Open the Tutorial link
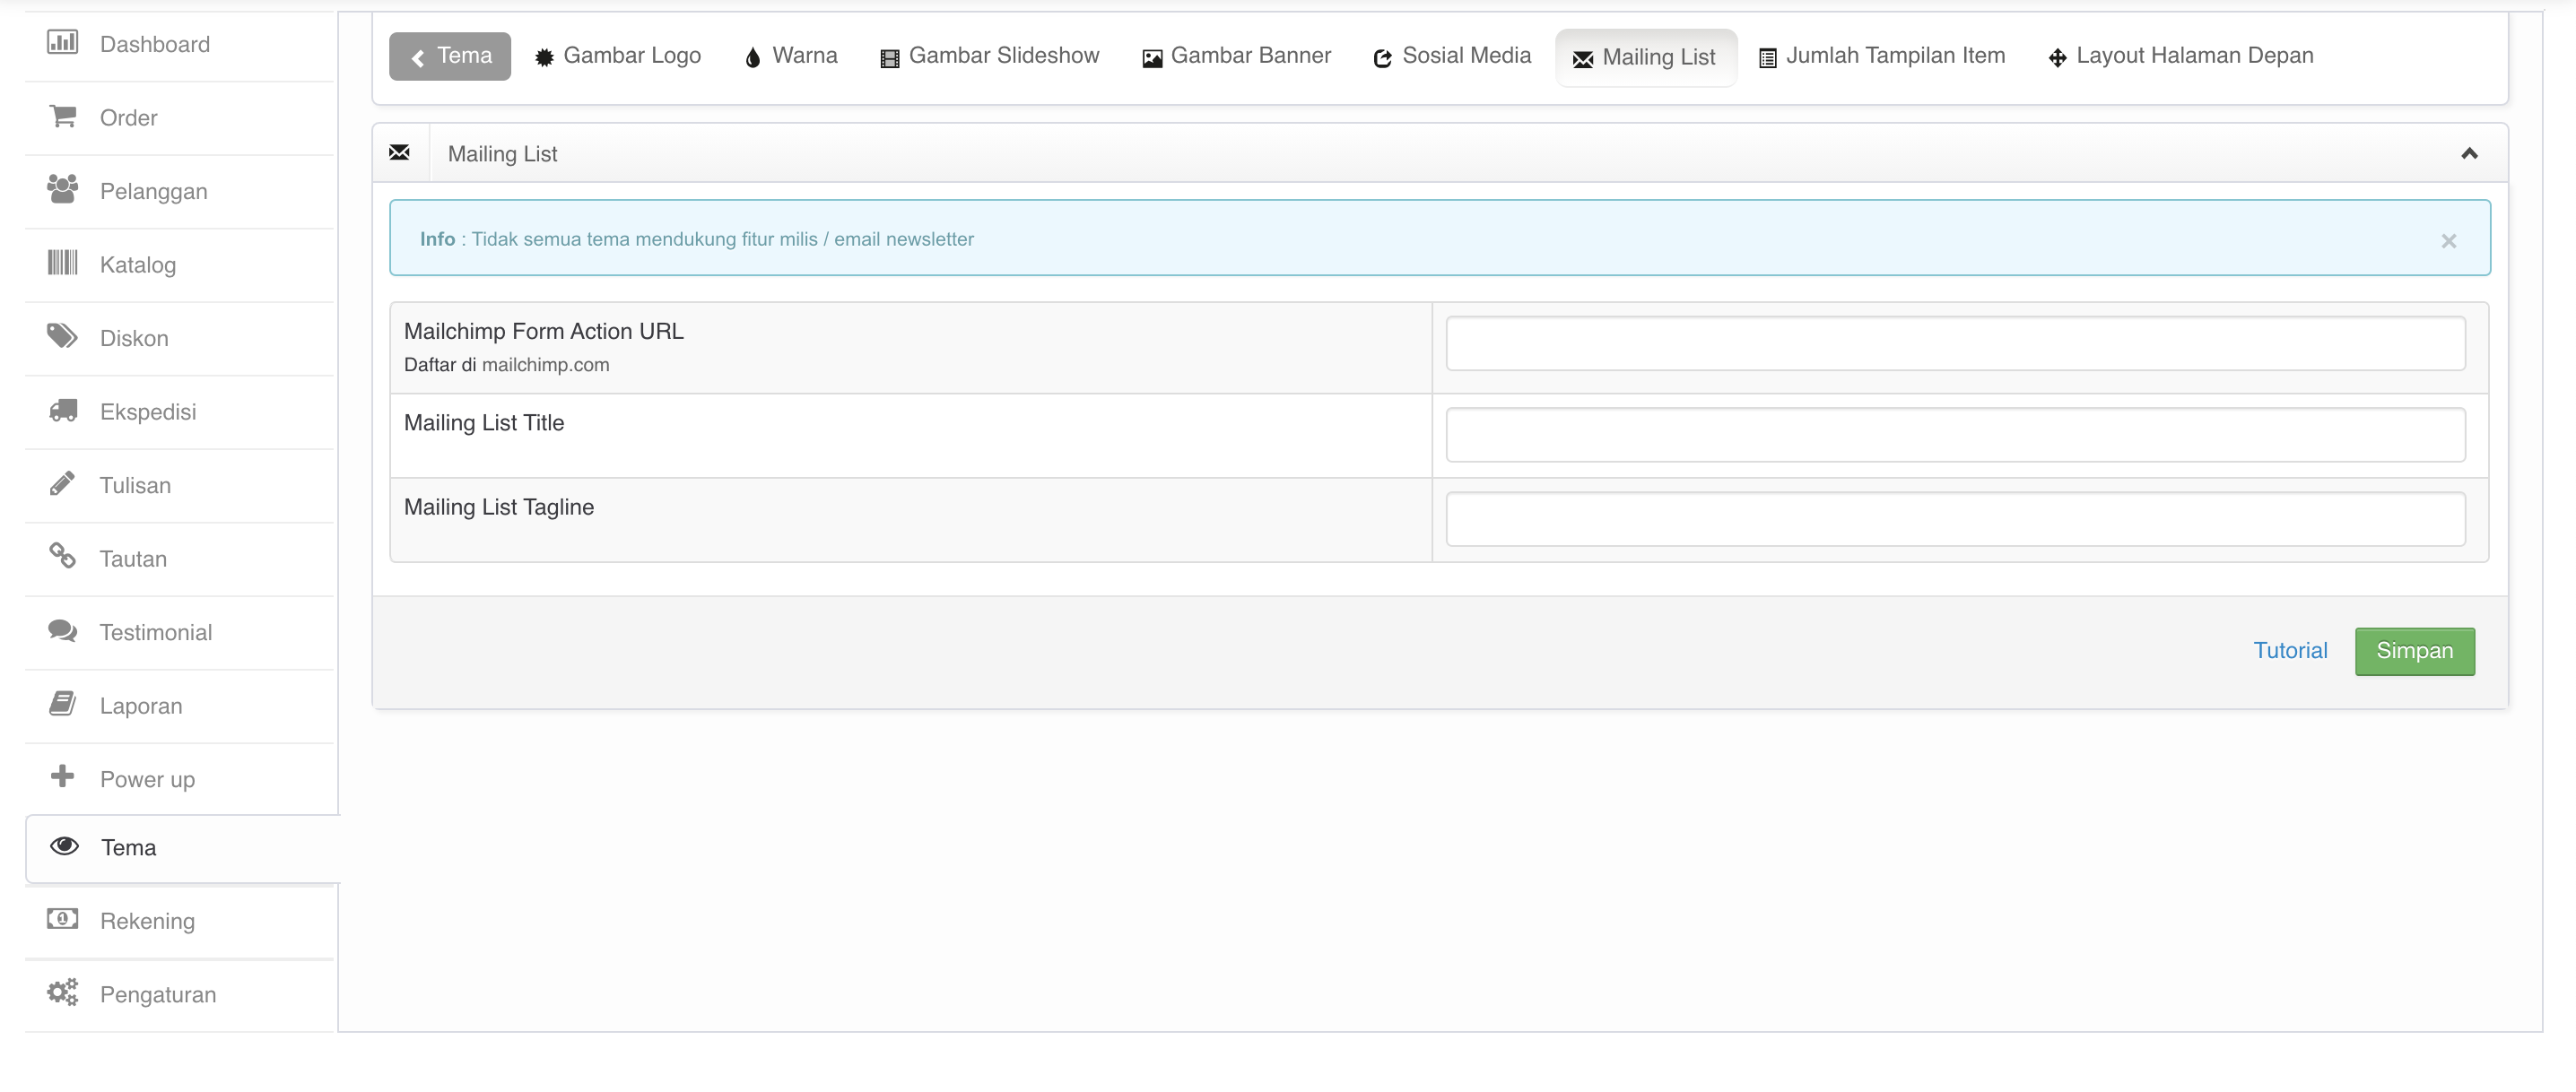 click(2290, 651)
